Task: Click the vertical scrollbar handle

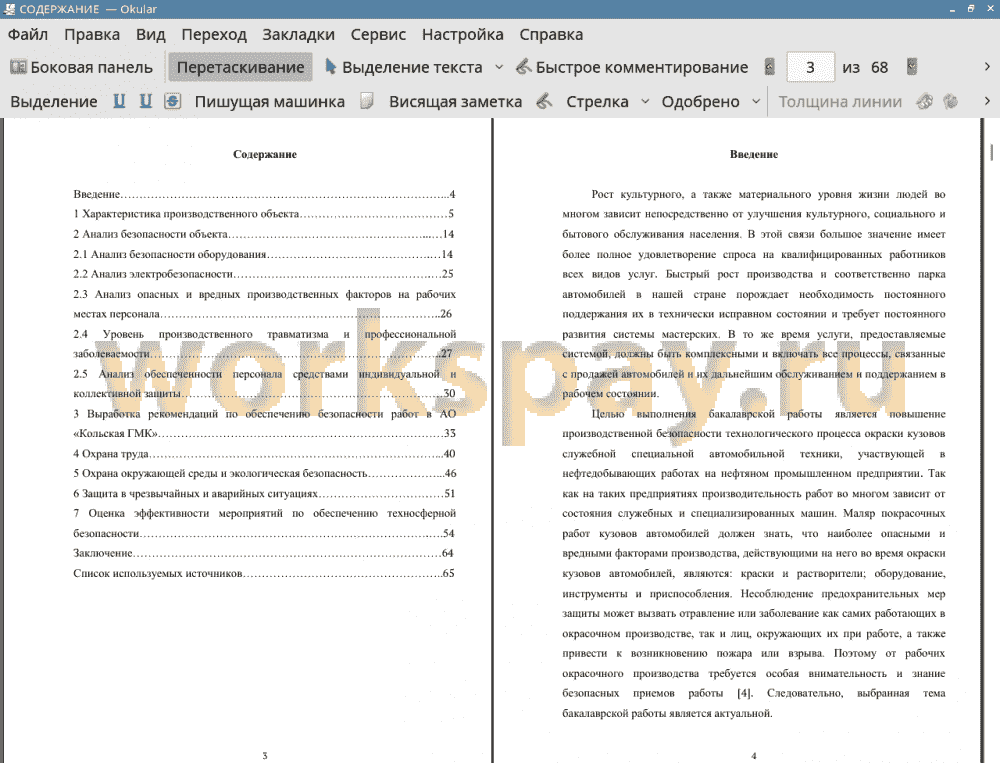Action: [x=992, y=152]
